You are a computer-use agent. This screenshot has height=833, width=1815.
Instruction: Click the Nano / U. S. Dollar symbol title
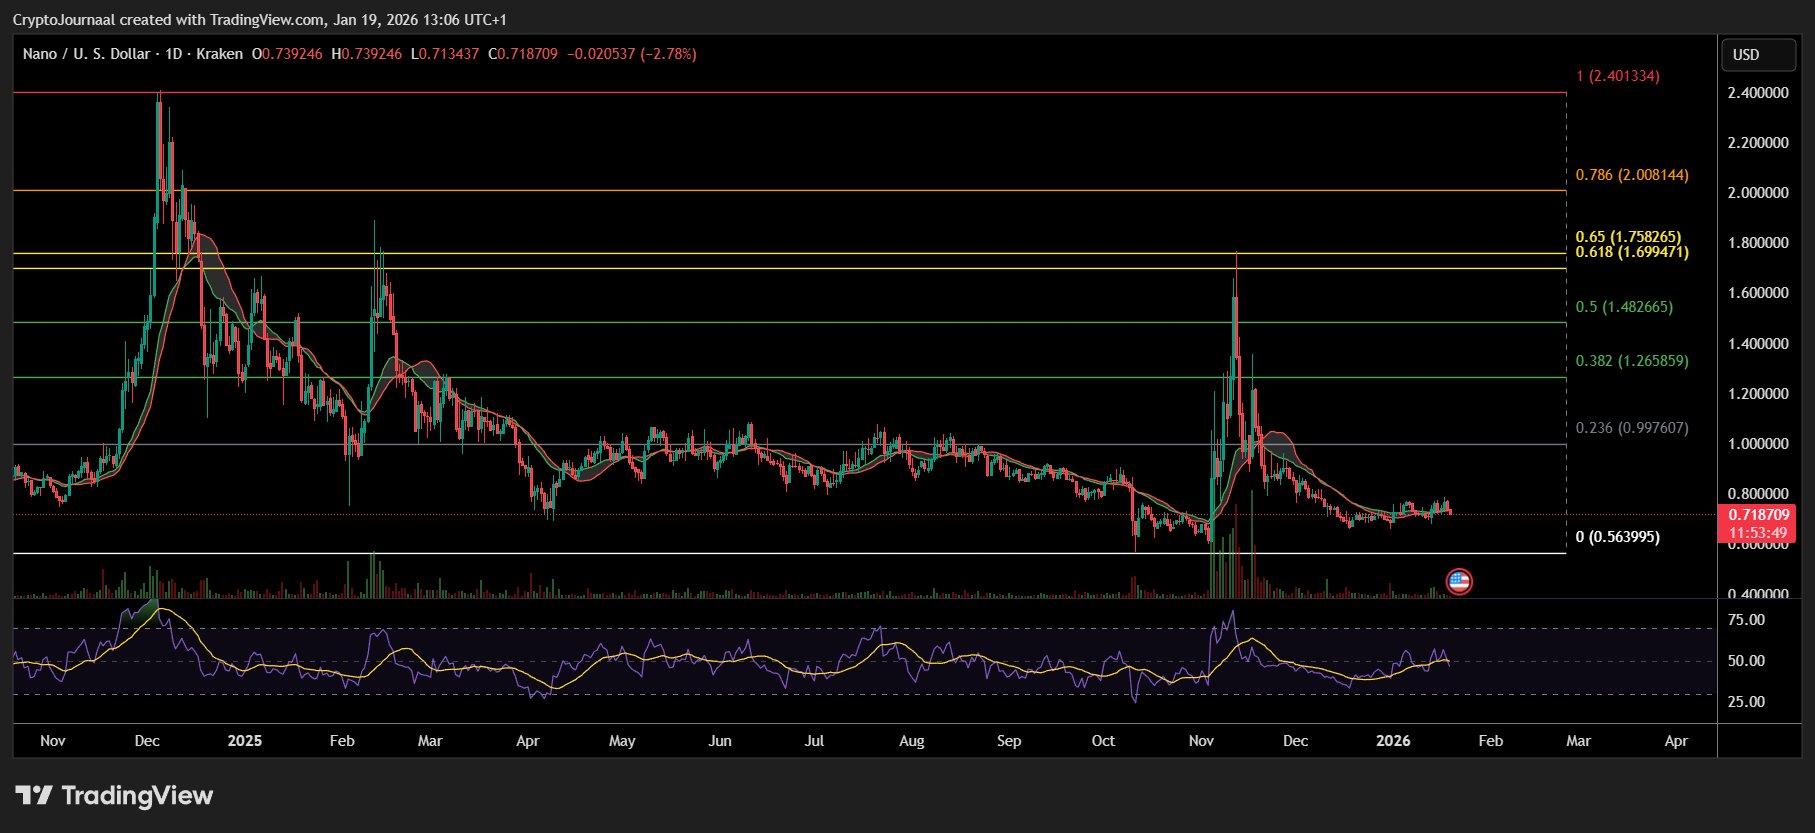pyautogui.click(x=86, y=54)
